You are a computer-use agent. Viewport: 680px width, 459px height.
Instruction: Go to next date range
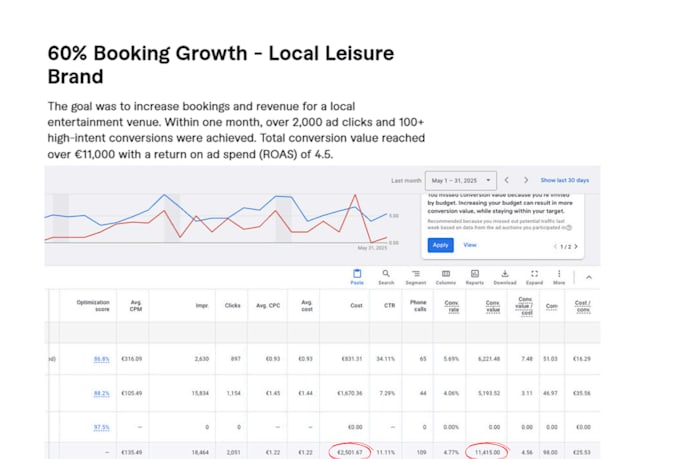526,180
